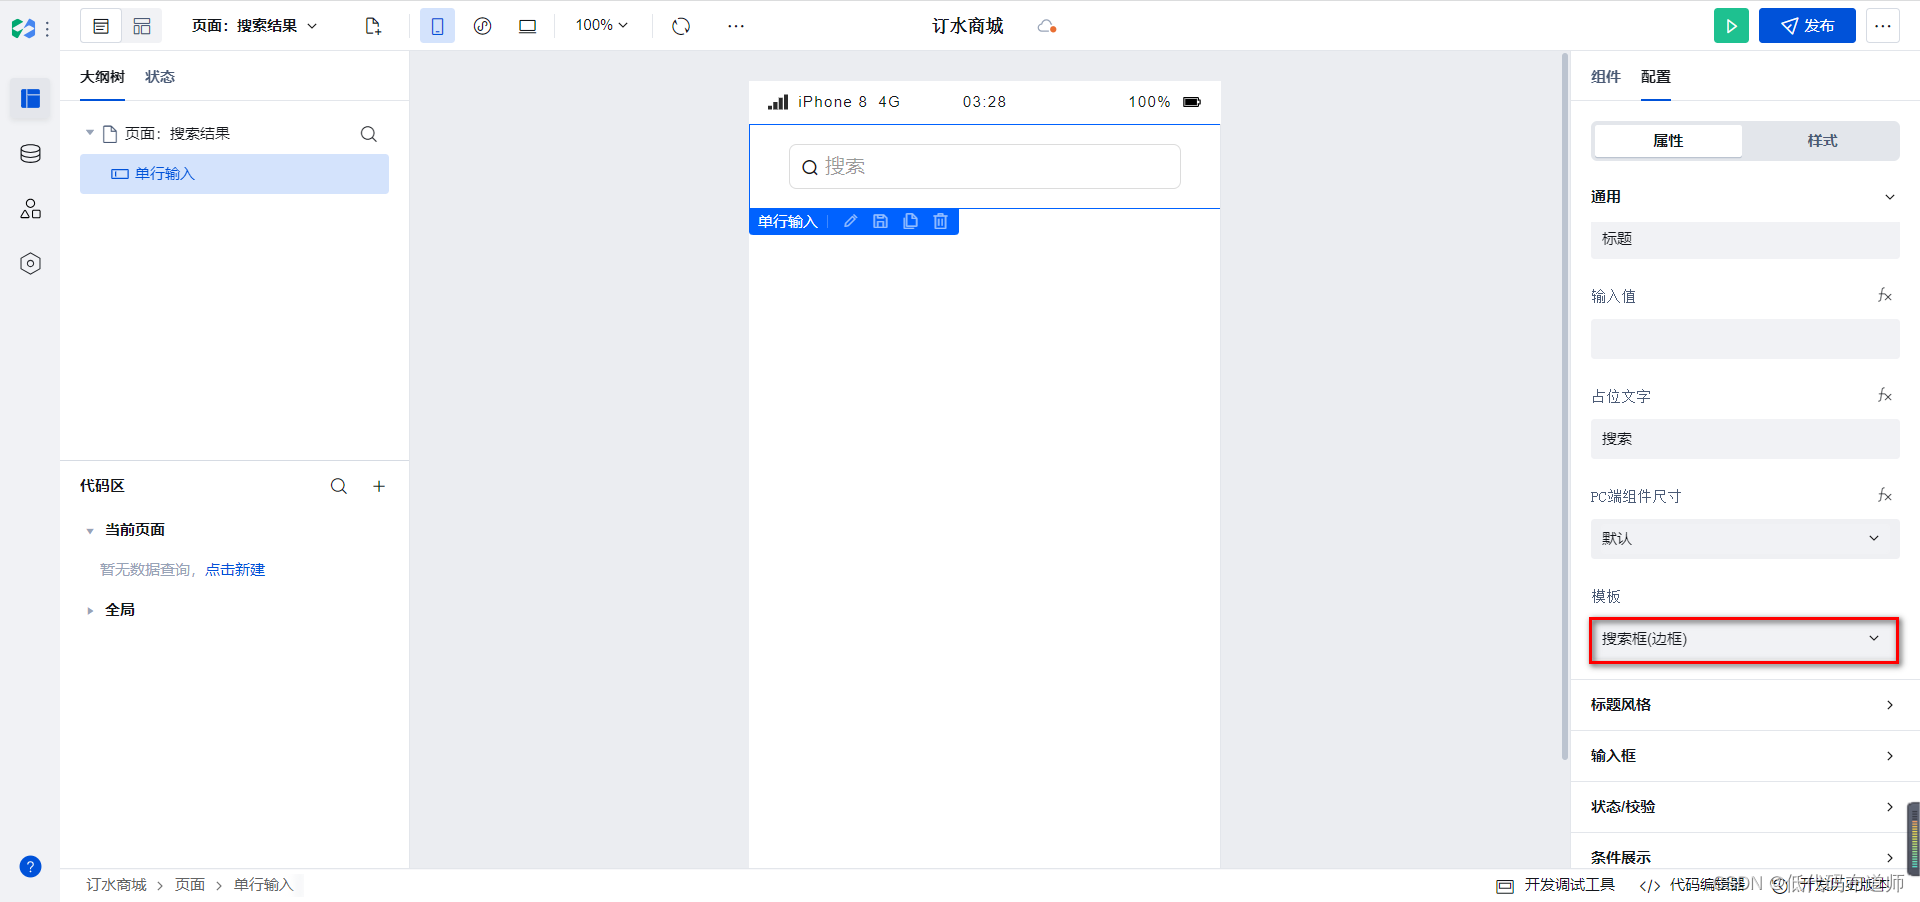1920x902 pixels.
Task: Expand the 全局 section
Action: 90,610
